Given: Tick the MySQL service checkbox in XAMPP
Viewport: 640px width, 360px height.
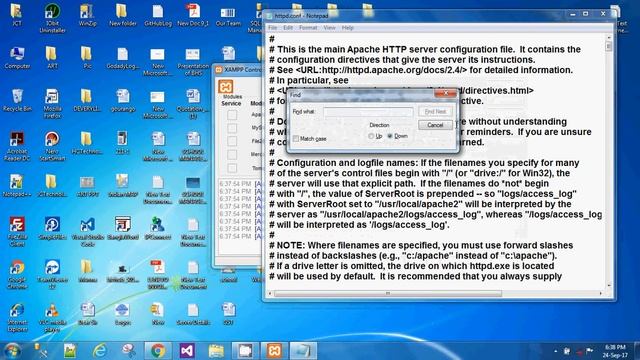Looking at the screenshot, I should [232, 128].
